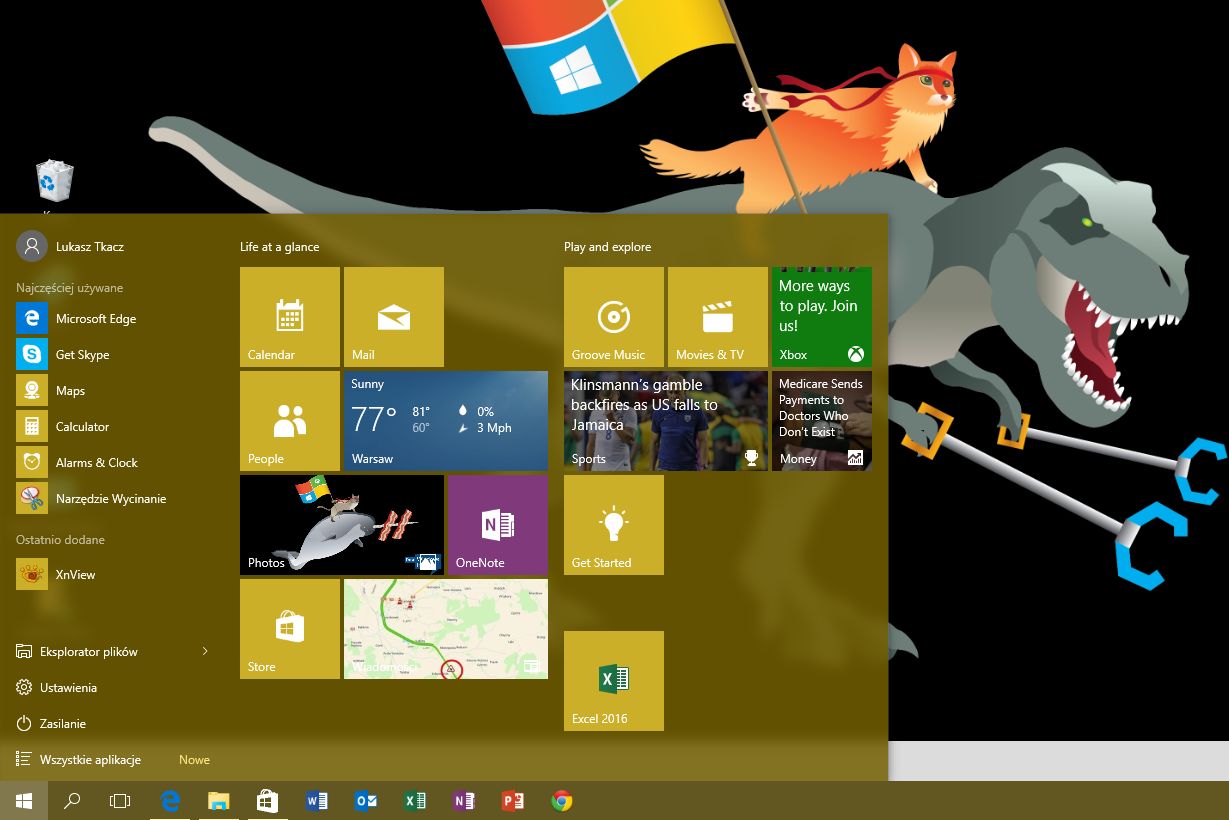Launch Outlook from the taskbar
This screenshot has width=1229, height=820.
(x=366, y=800)
